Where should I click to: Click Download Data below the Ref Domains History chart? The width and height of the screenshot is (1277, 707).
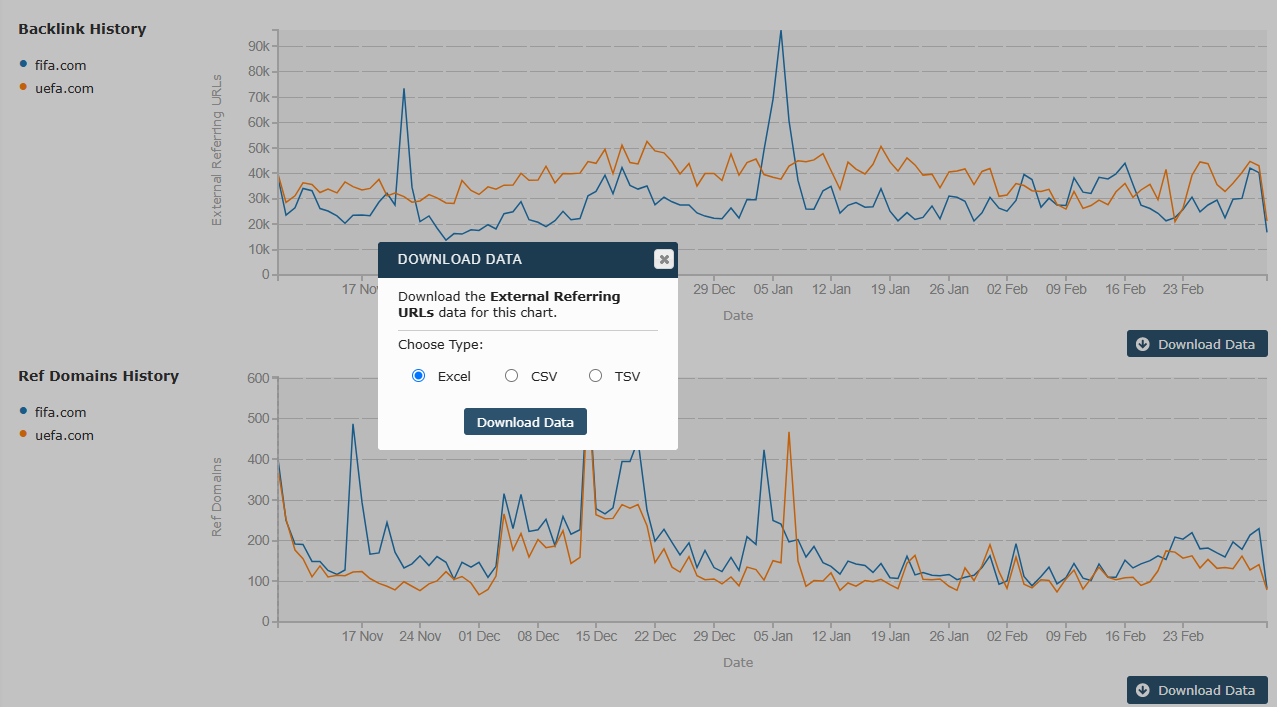click(x=1197, y=690)
